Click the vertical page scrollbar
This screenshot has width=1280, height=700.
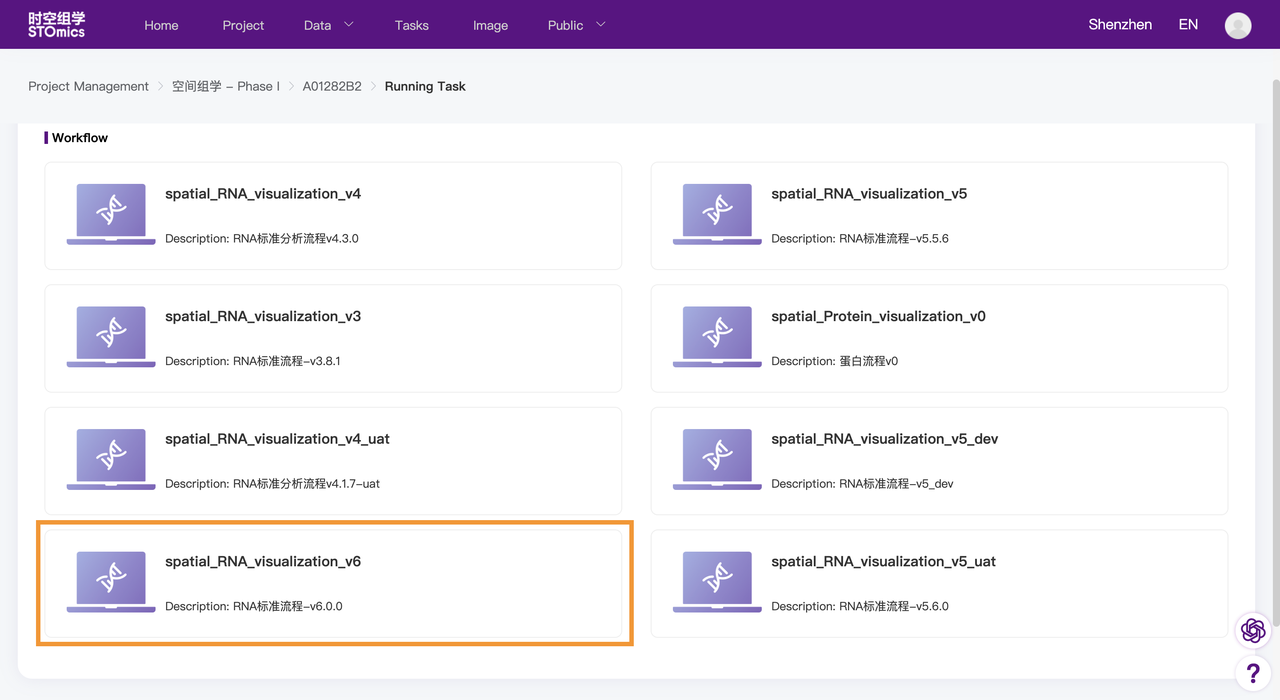click(x=1274, y=350)
